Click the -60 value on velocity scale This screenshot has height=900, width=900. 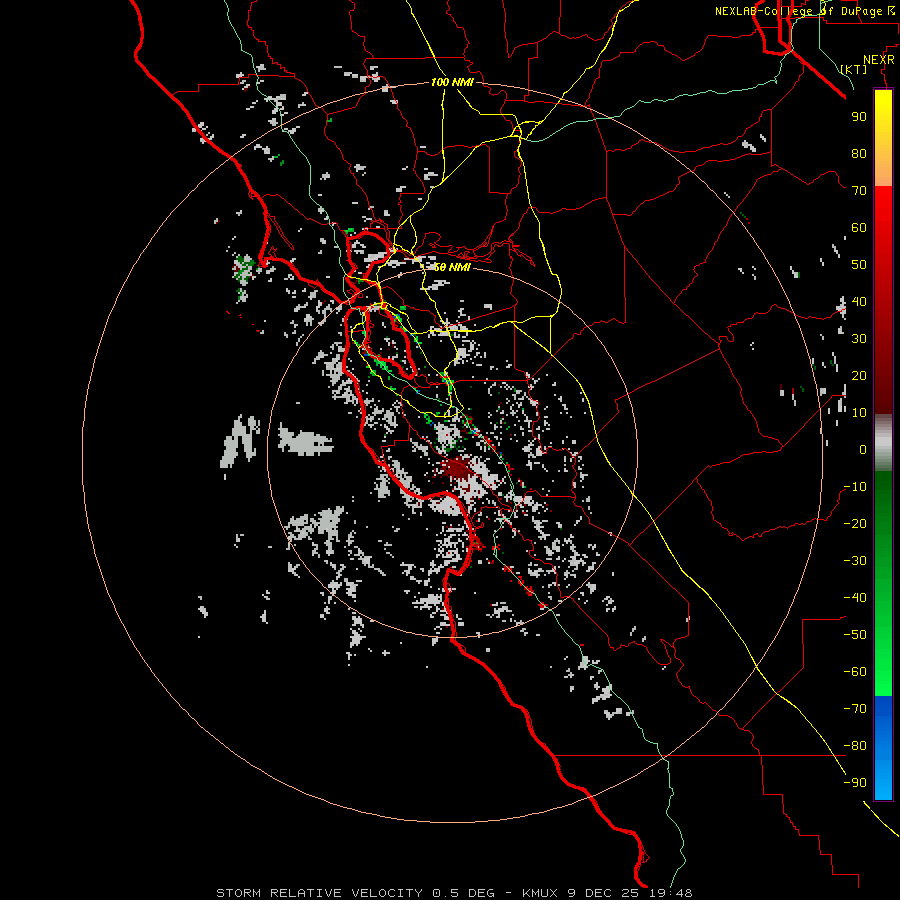[x=855, y=672]
